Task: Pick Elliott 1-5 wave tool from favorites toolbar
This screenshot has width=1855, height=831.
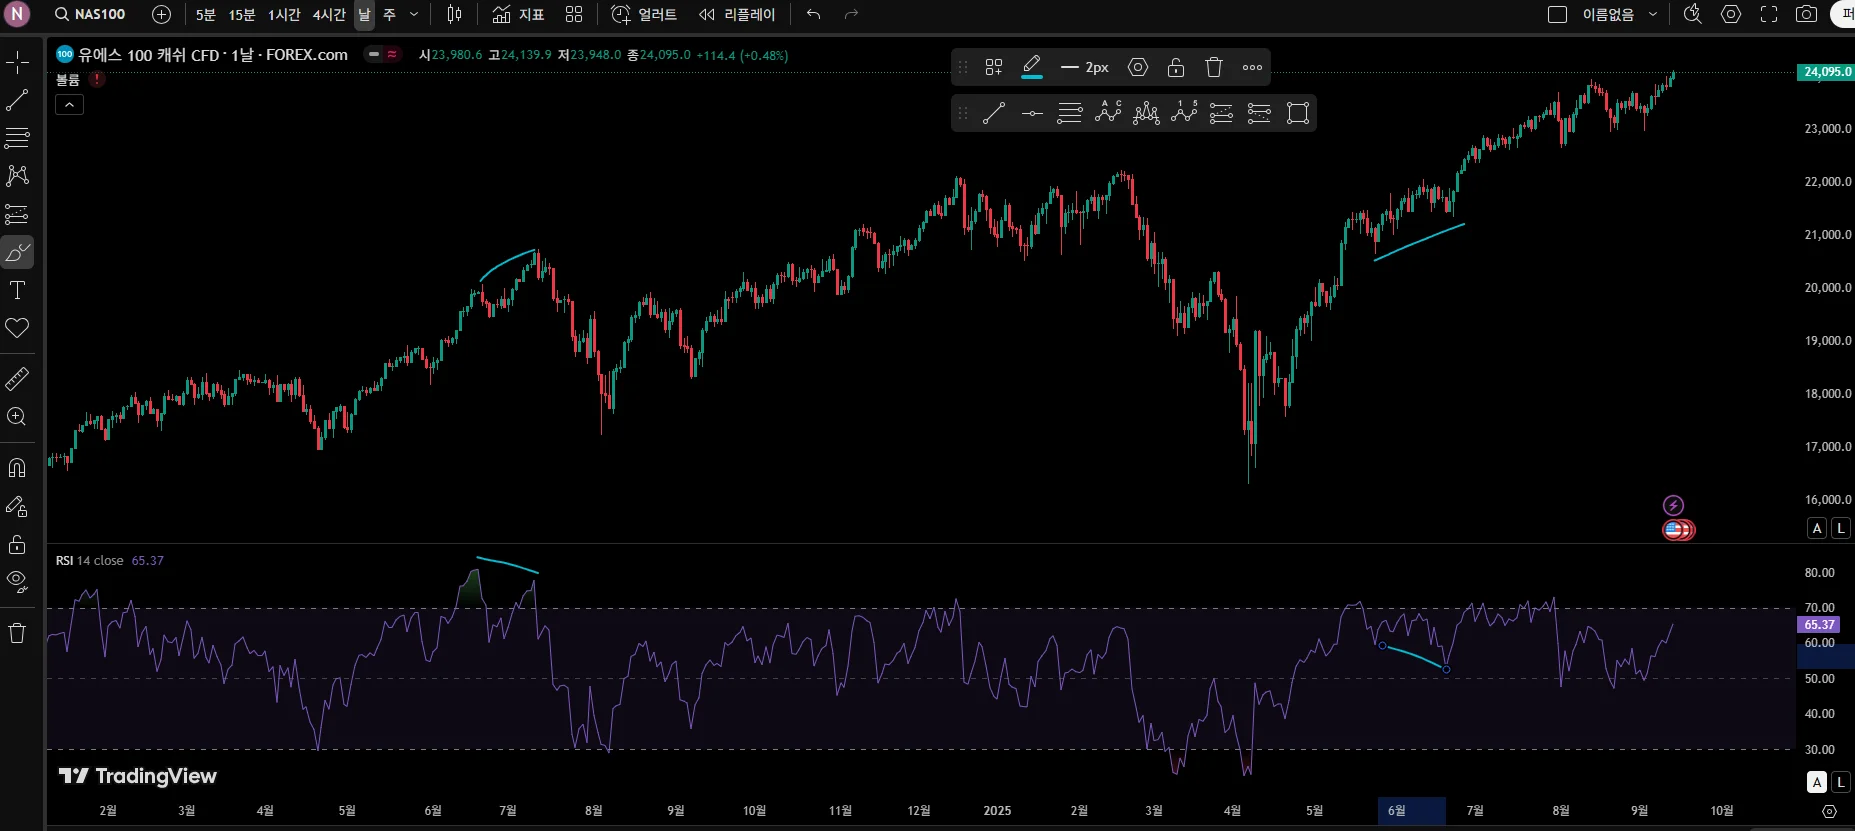Action: coord(1184,113)
